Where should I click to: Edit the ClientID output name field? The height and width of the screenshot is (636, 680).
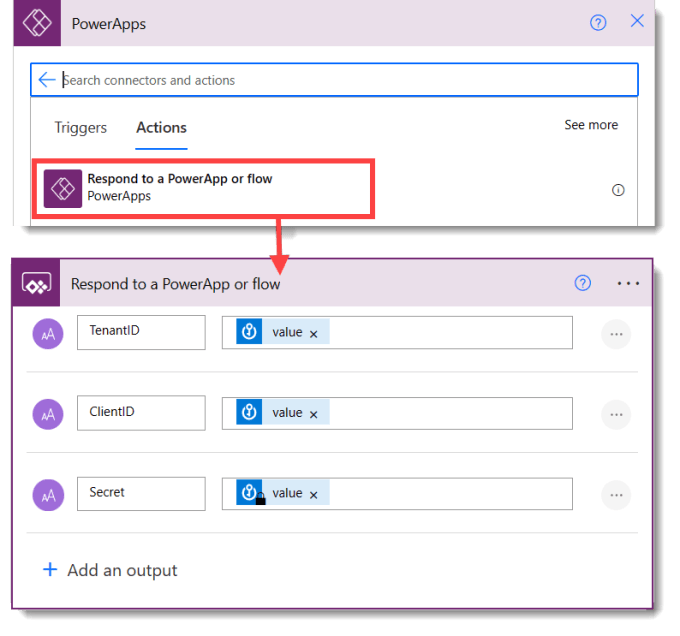[x=141, y=413]
